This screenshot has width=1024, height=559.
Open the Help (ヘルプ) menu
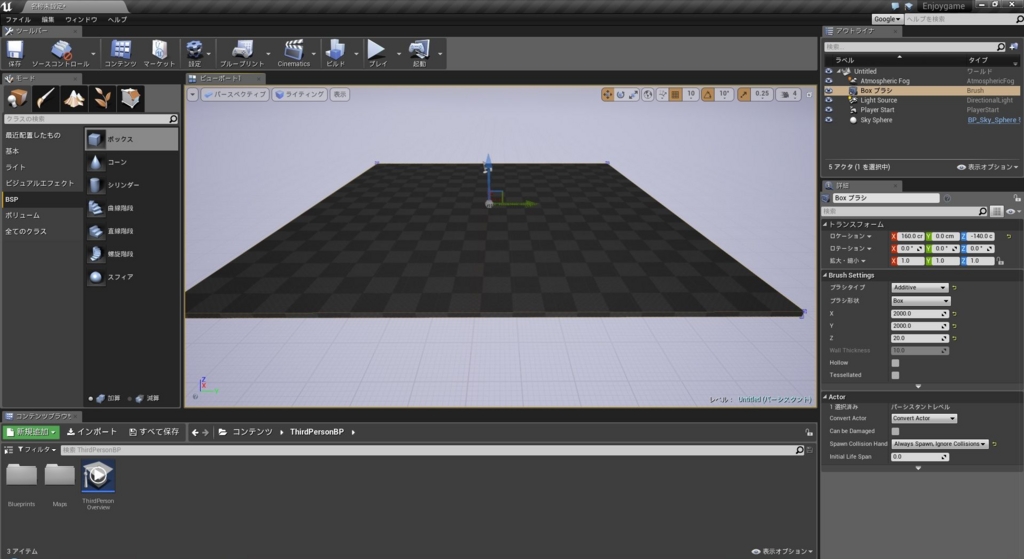[118, 20]
